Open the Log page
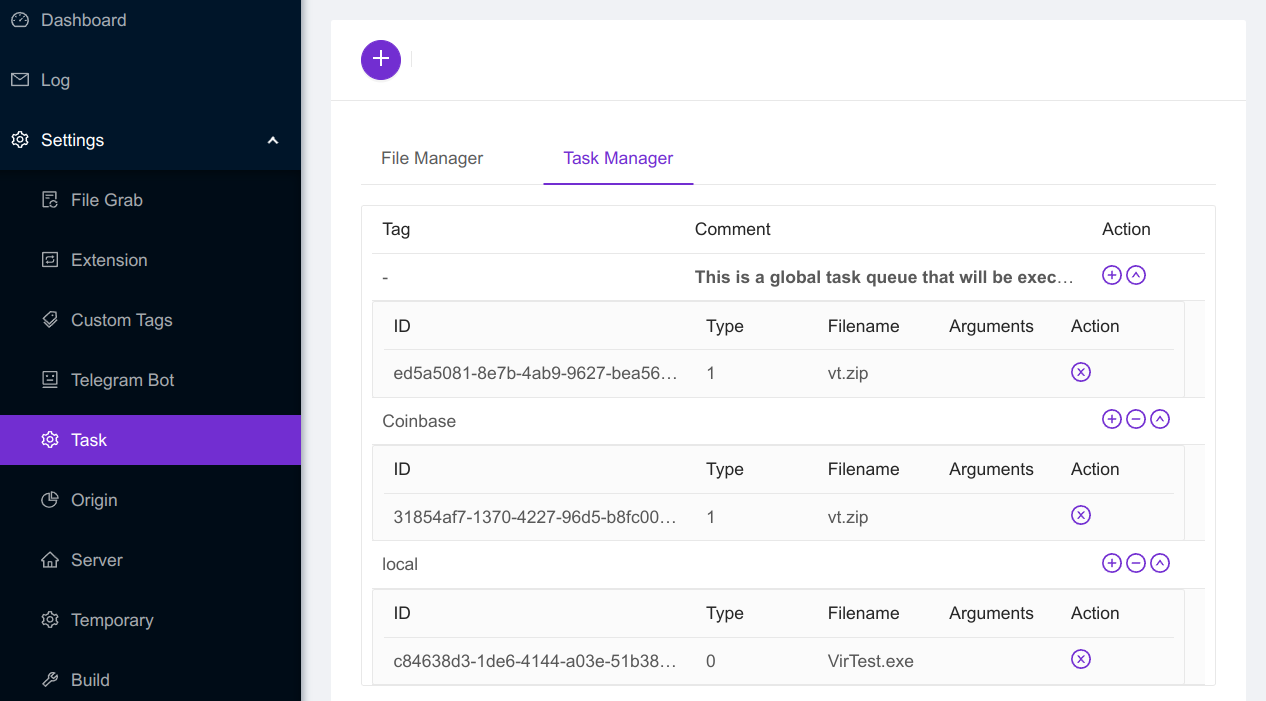The height and width of the screenshot is (701, 1266). (55, 80)
